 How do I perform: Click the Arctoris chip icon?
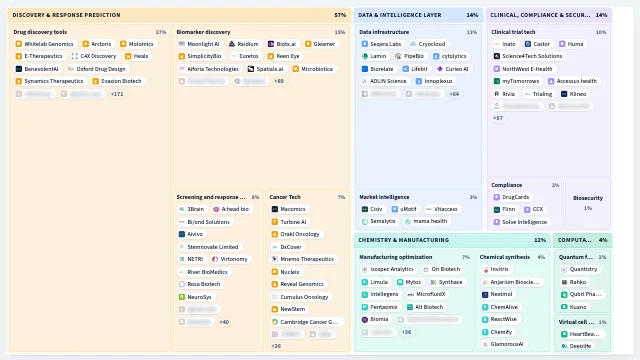coord(86,44)
